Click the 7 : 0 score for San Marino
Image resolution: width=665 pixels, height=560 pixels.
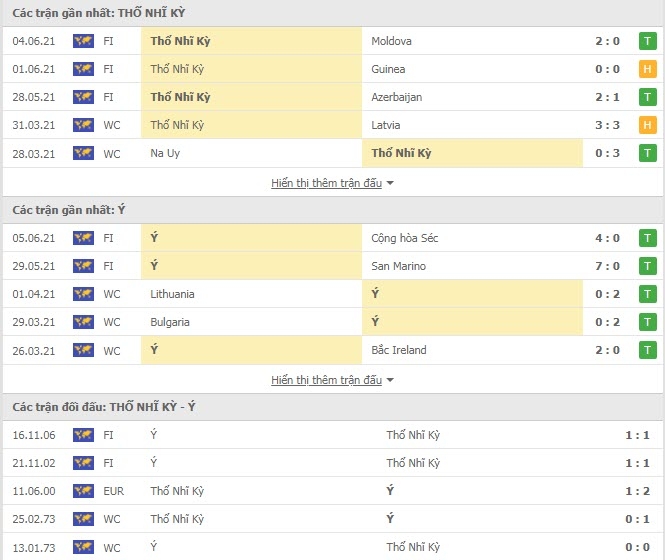pyautogui.click(x=607, y=266)
